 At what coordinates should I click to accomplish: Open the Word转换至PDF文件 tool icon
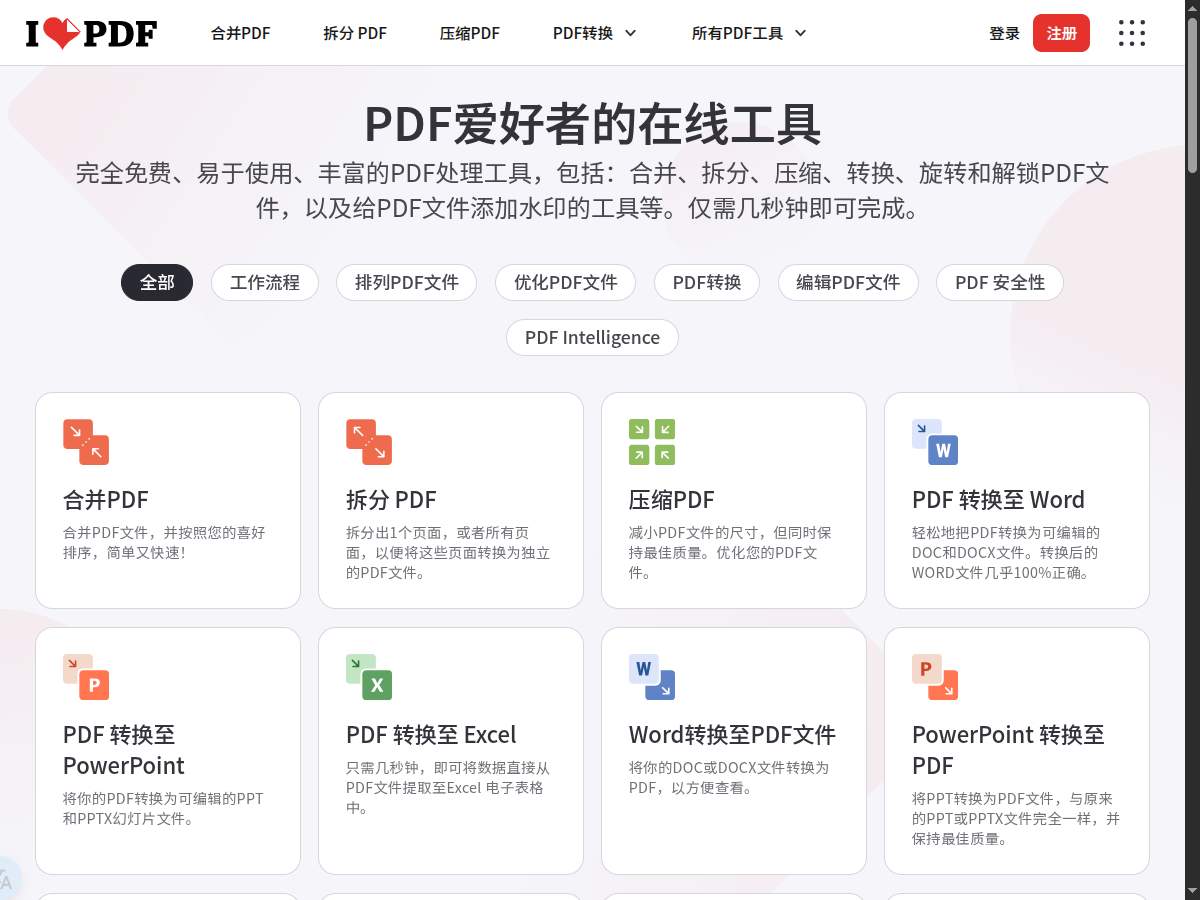(652, 676)
